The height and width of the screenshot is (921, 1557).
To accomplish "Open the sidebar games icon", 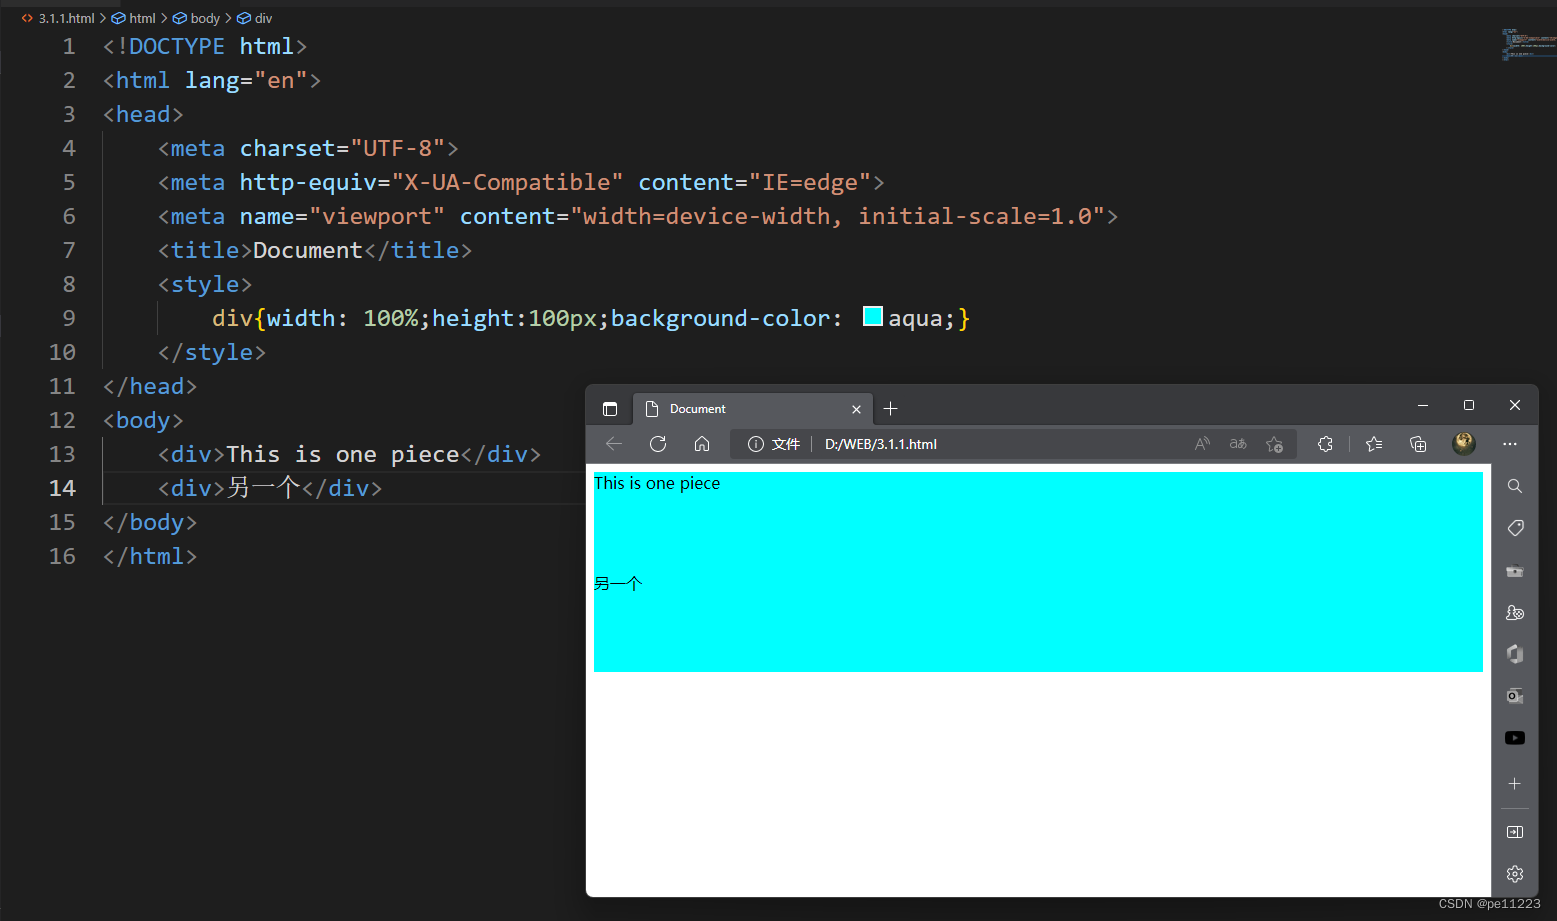I will [1515, 612].
